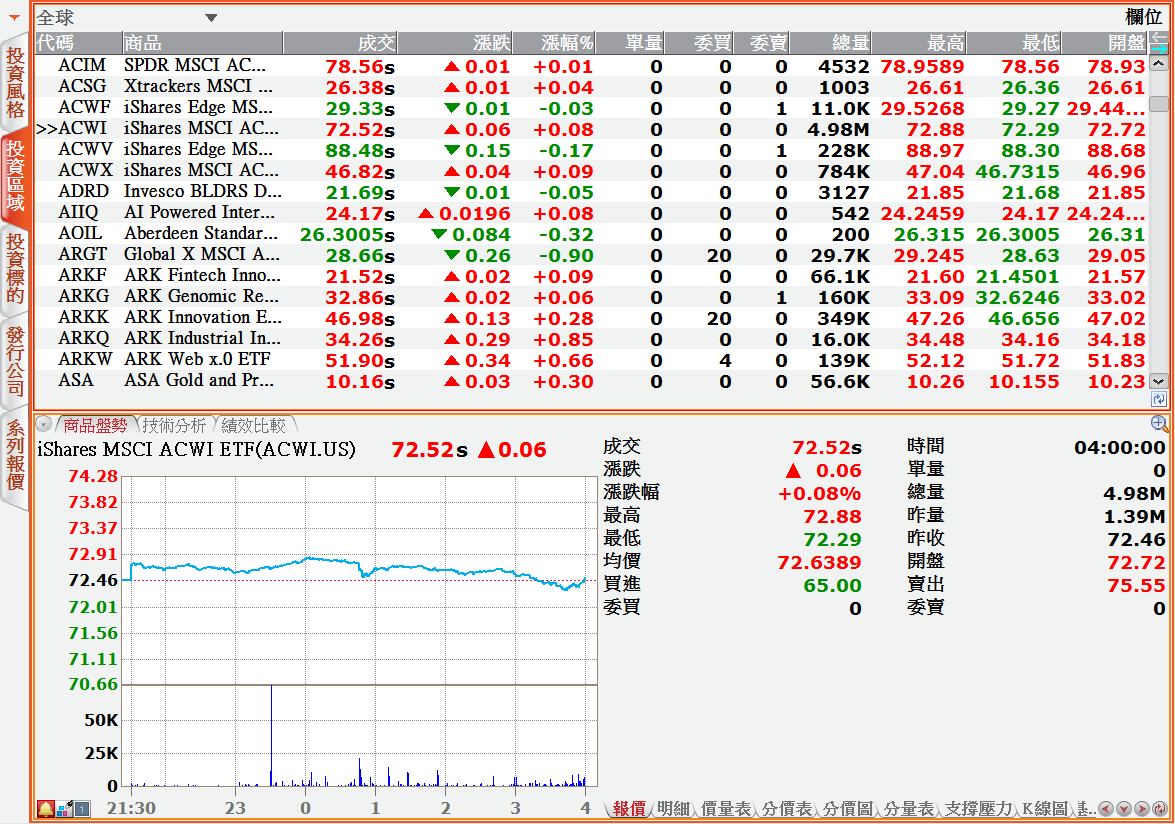Click the round down-arrow beside the bottom tabs
The width and height of the screenshot is (1175, 824).
(1123, 809)
